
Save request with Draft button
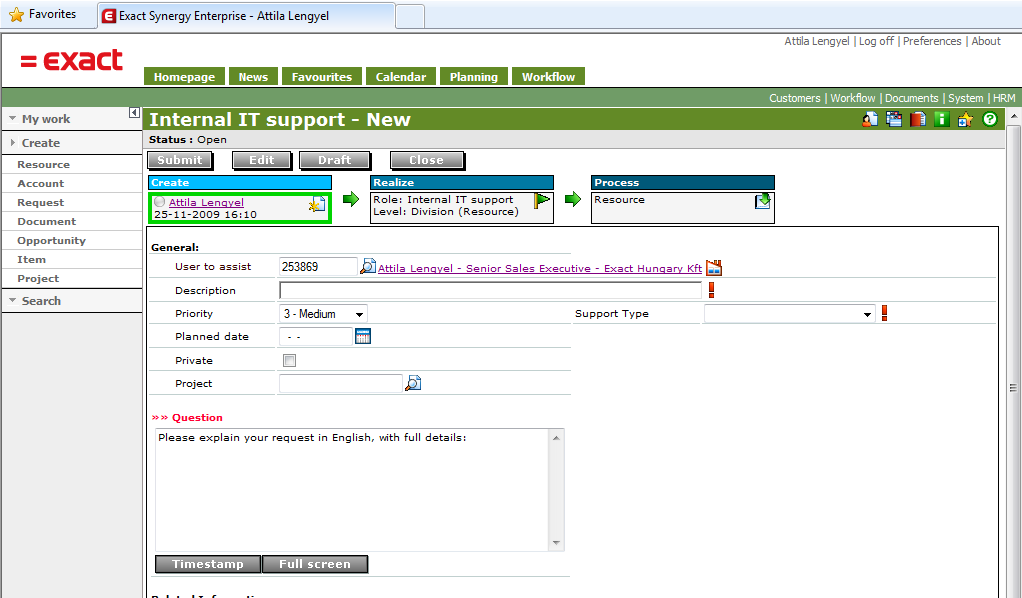coord(334,160)
